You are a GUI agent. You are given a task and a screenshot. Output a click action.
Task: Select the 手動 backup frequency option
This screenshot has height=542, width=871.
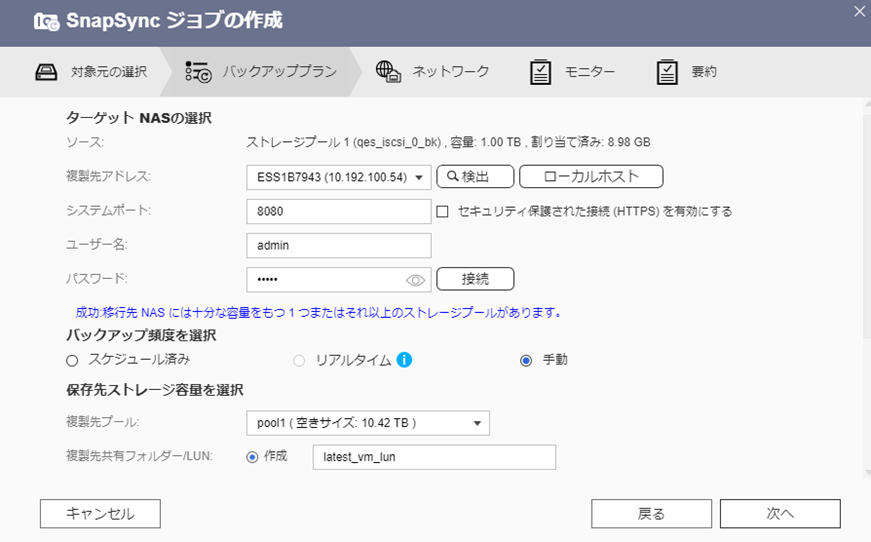tap(526, 360)
